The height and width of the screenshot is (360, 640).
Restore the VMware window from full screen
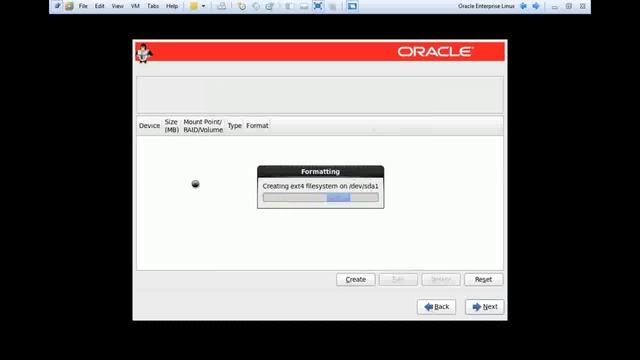(x=569, y=7)
